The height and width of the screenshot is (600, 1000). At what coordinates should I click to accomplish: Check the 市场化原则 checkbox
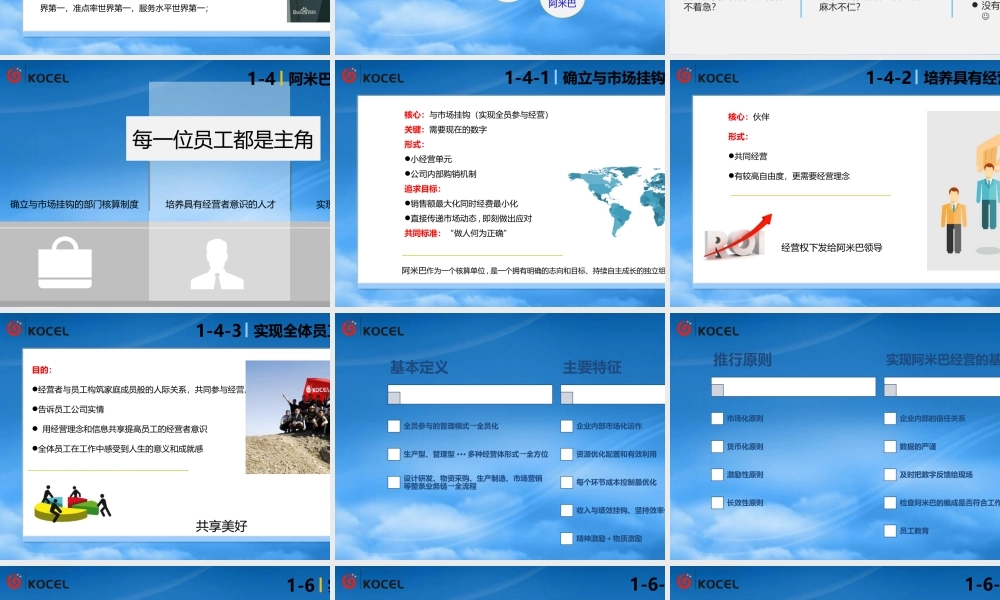click(717, 418)
